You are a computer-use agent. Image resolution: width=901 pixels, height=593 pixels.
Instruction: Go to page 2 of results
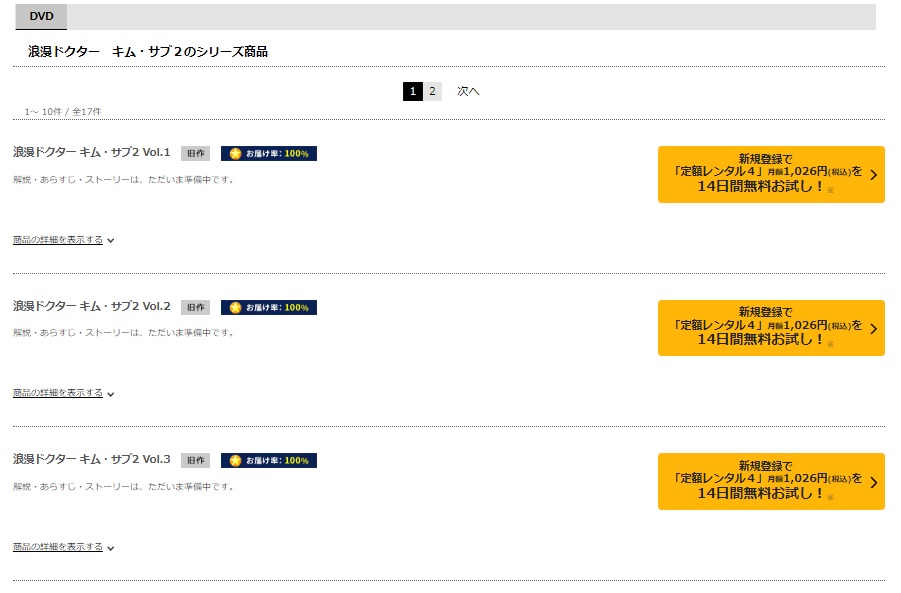pos(432,91)
